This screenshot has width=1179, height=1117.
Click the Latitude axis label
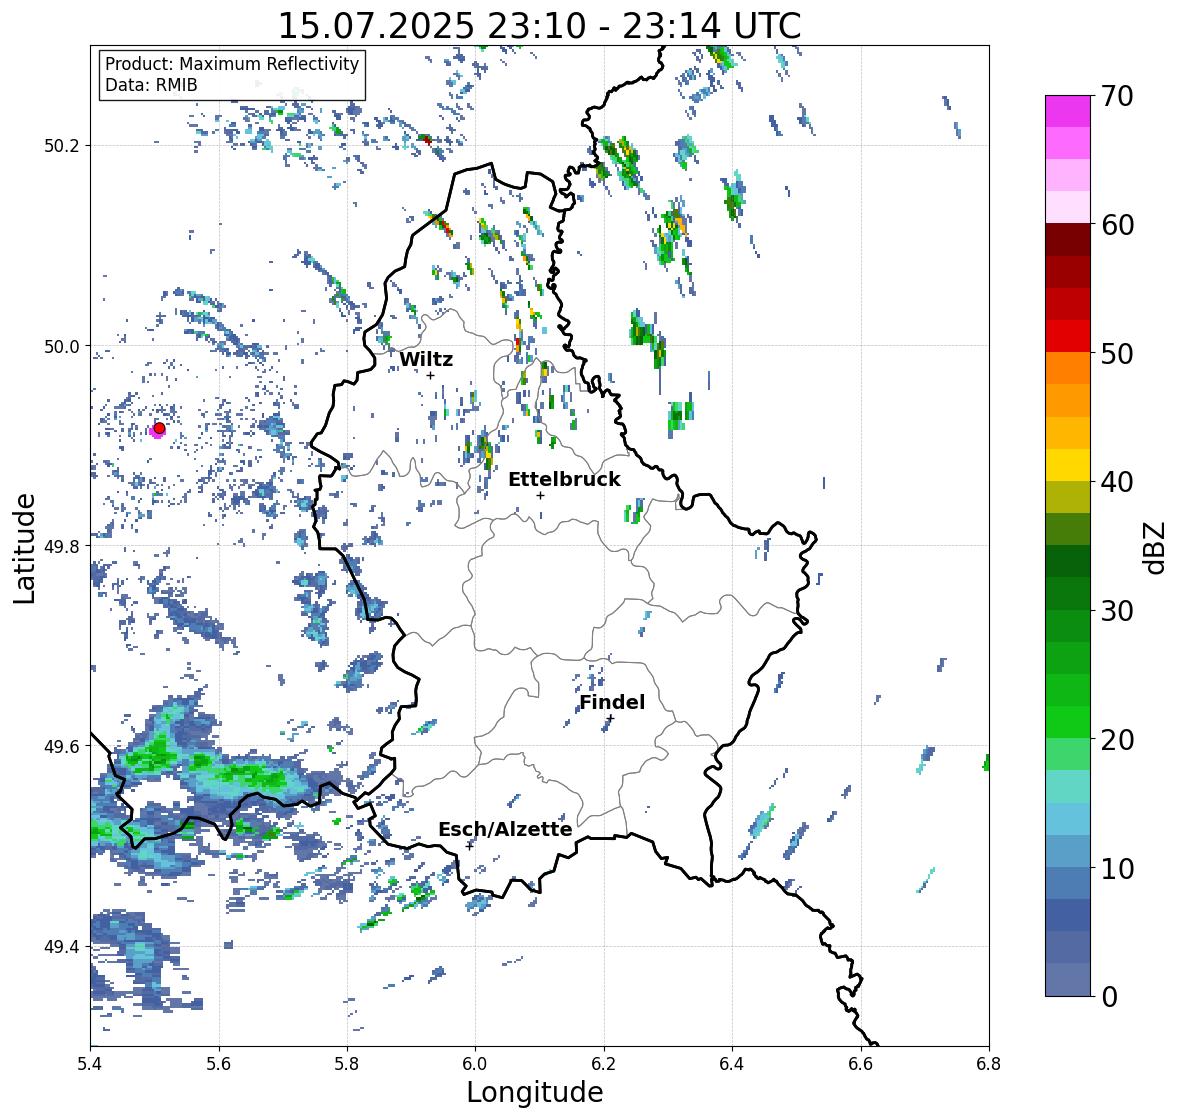(x=24, y=548)
